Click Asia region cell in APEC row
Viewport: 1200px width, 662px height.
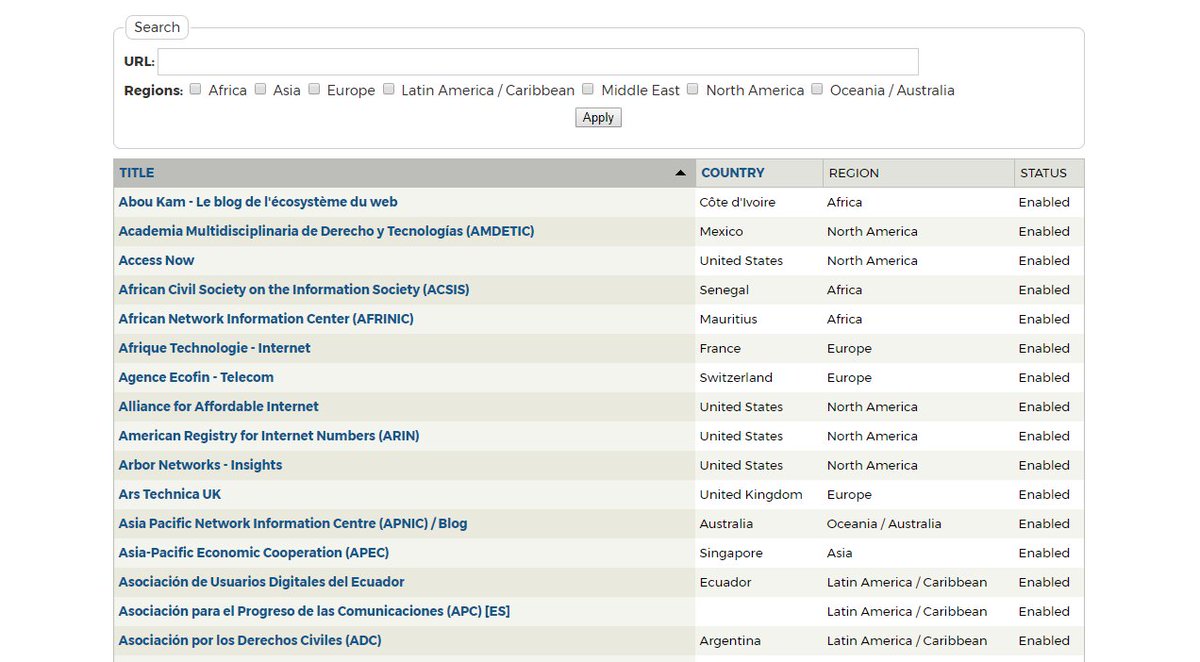coord(840,553)
